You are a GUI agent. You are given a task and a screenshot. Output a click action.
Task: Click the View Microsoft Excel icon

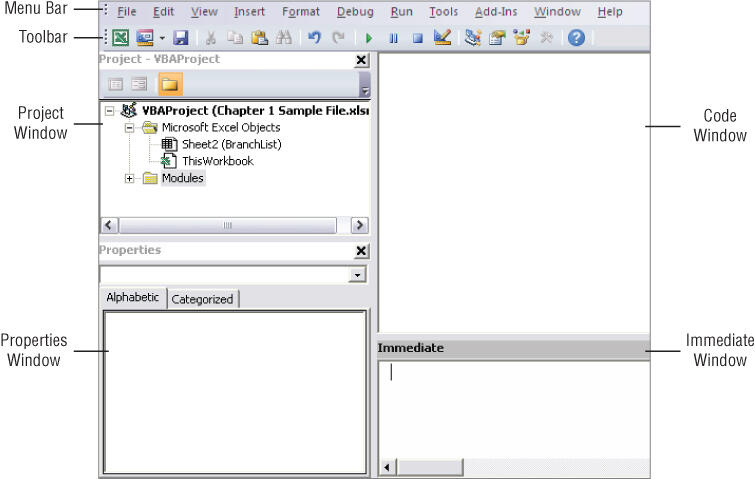[120, 38]
